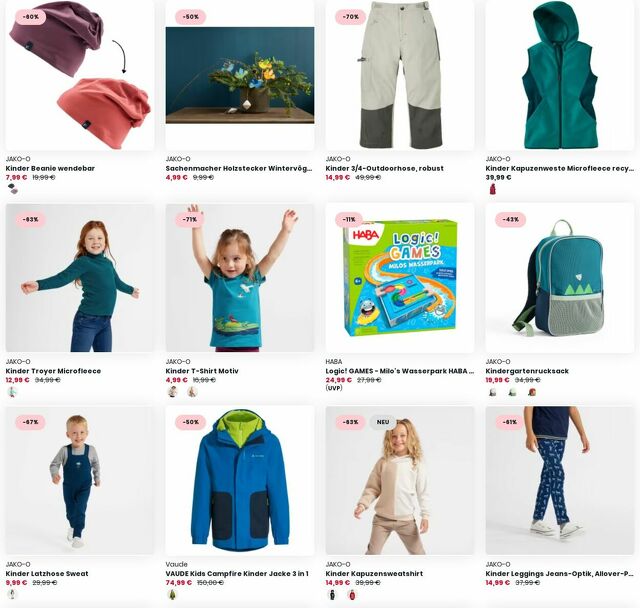Pick the first color variant of Kinder T-Shirt Motiv

[173, 392]
